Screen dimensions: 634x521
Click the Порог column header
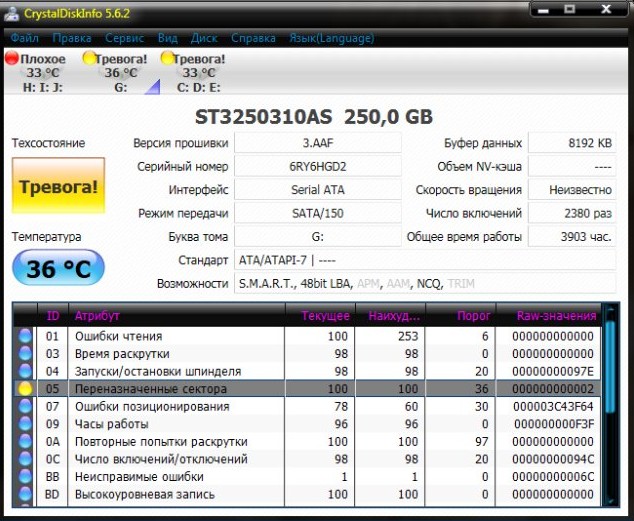[474, 316]
